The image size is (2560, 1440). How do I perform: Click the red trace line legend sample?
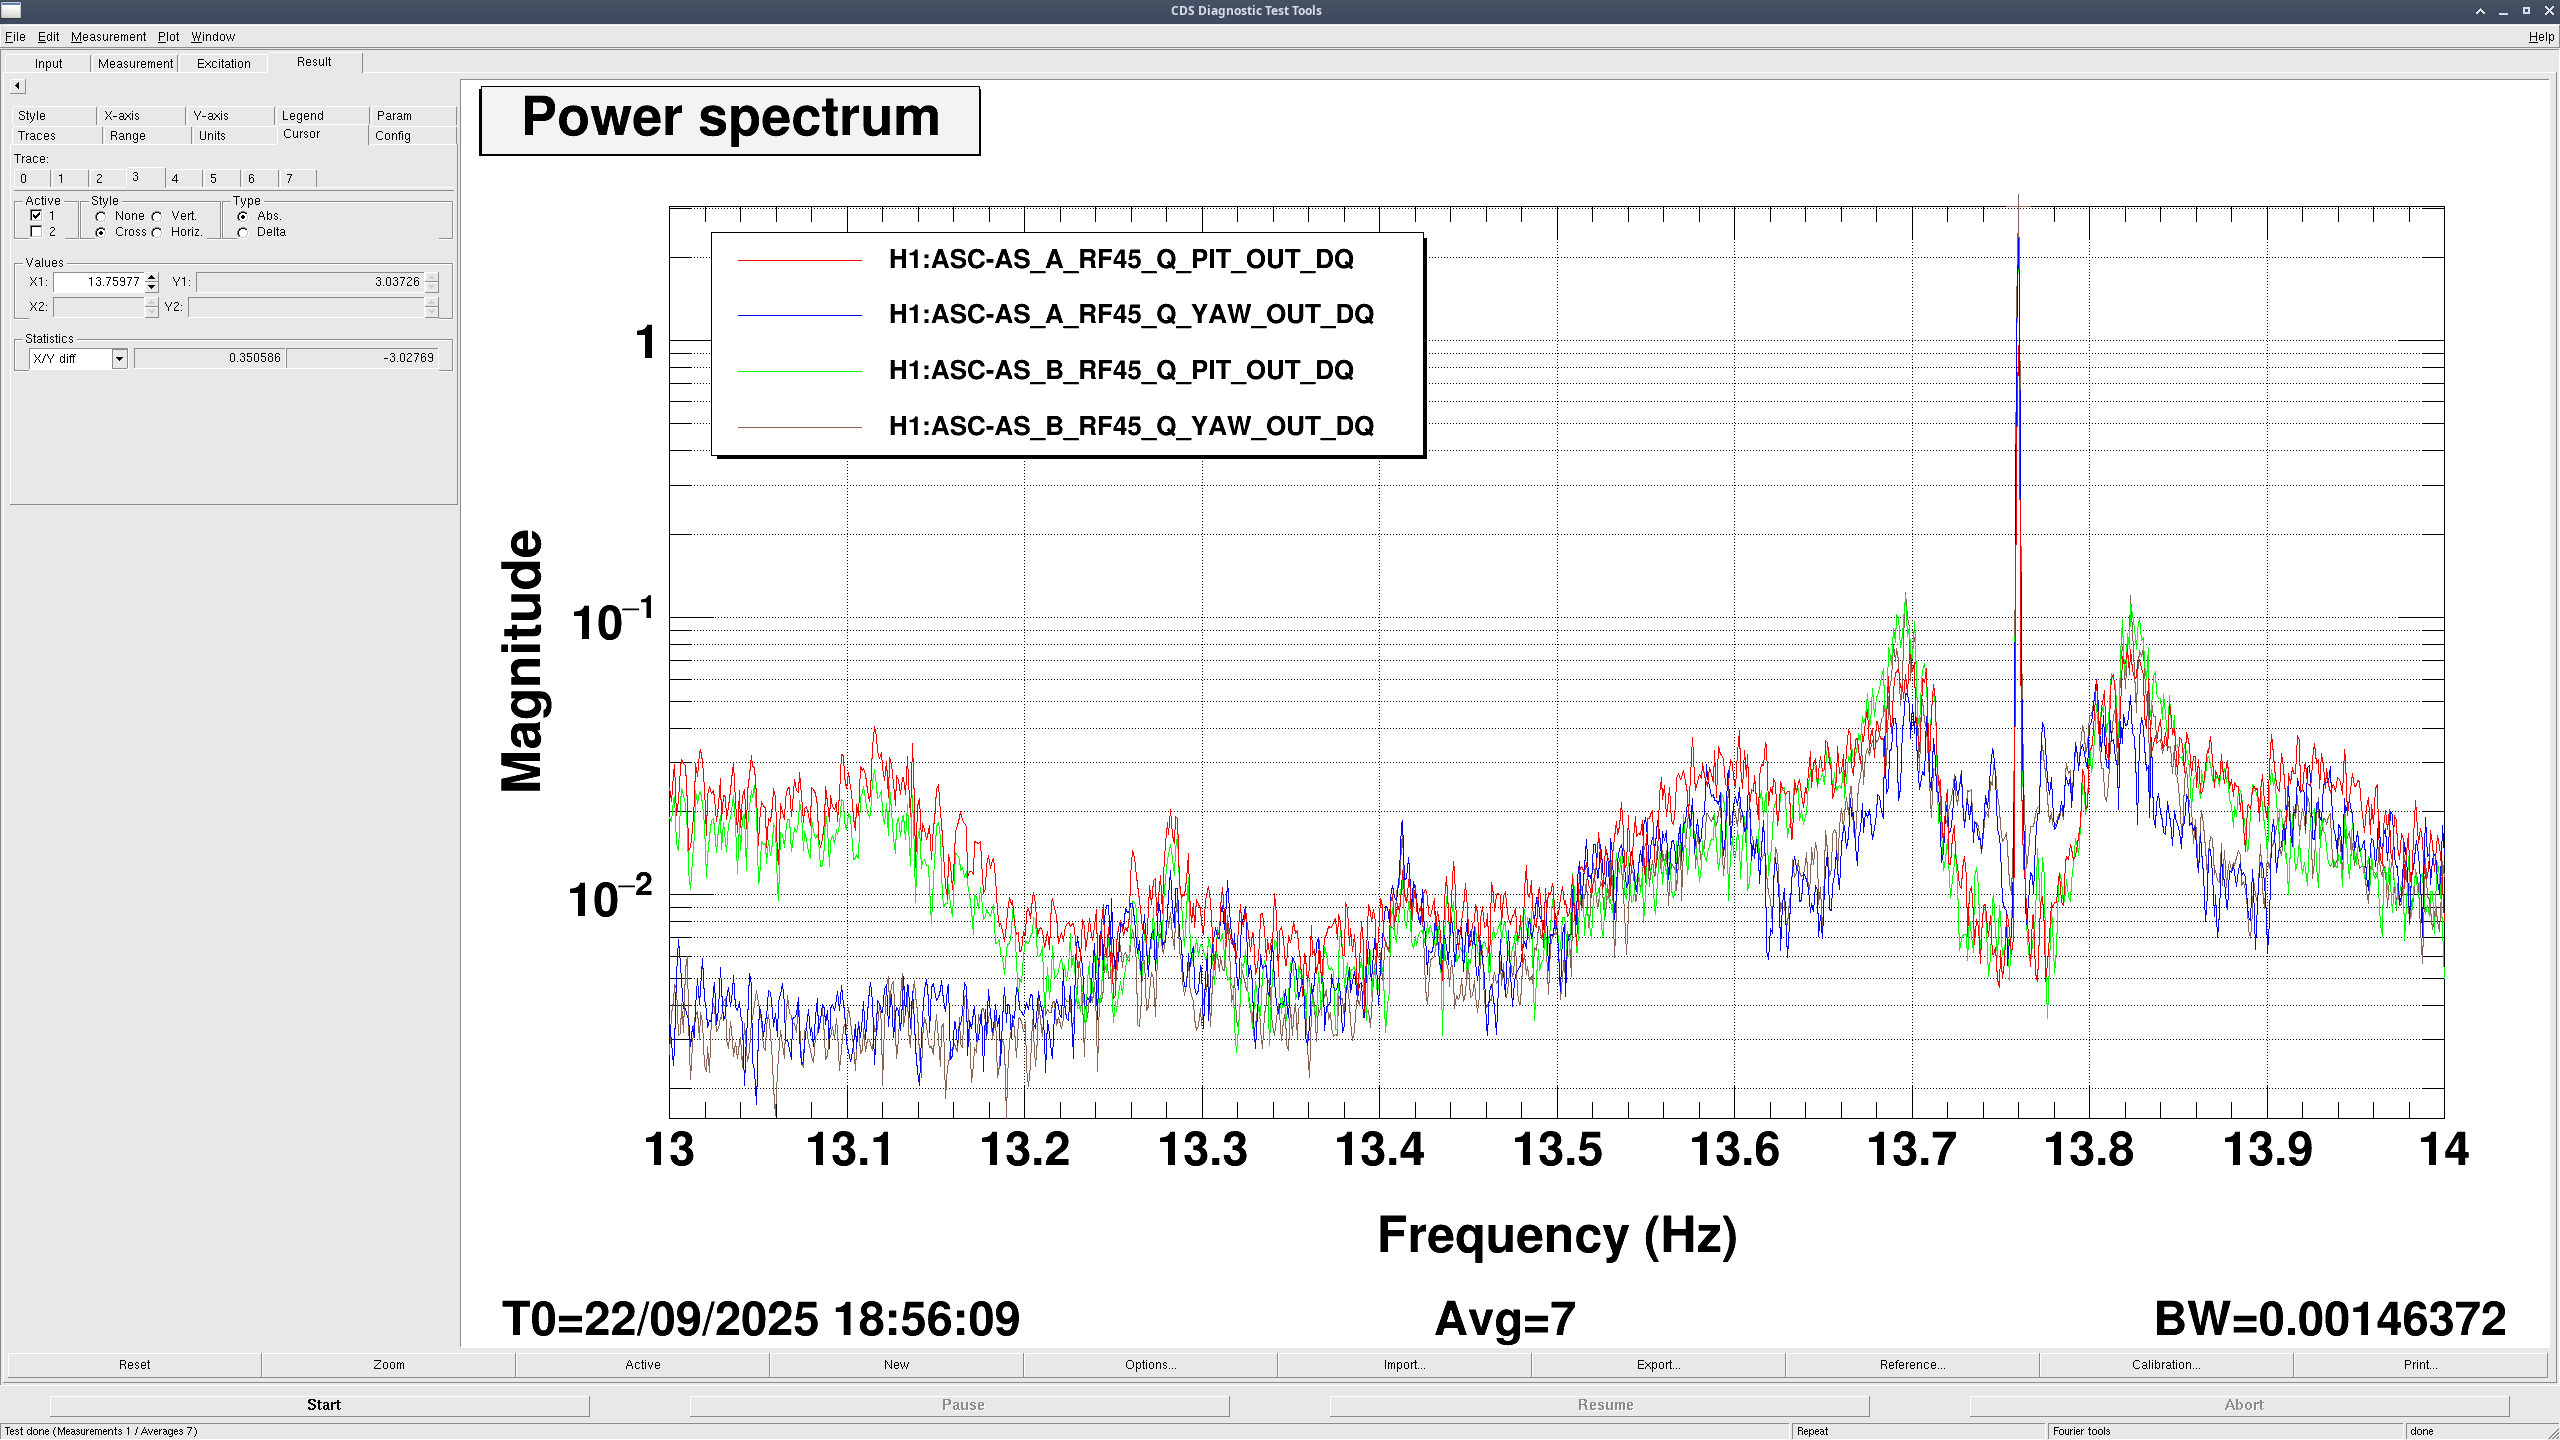[799, 260]
